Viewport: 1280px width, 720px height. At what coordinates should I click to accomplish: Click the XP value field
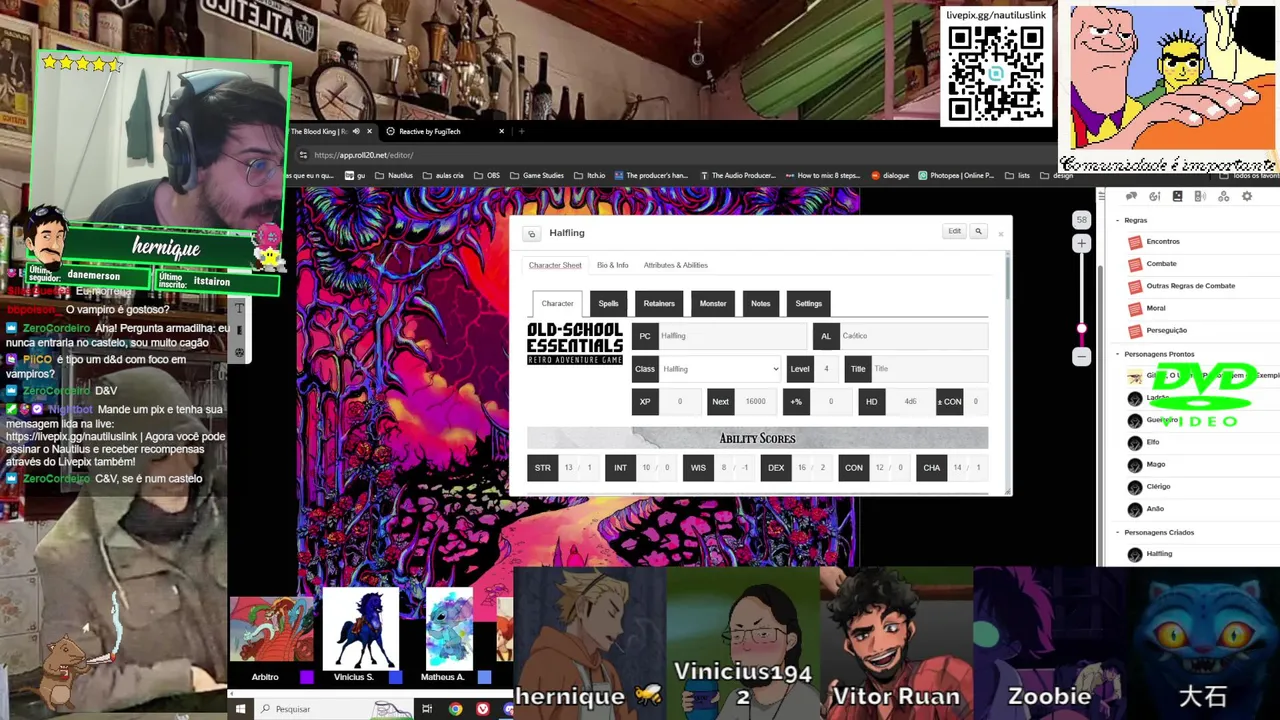tap(680, 401)
